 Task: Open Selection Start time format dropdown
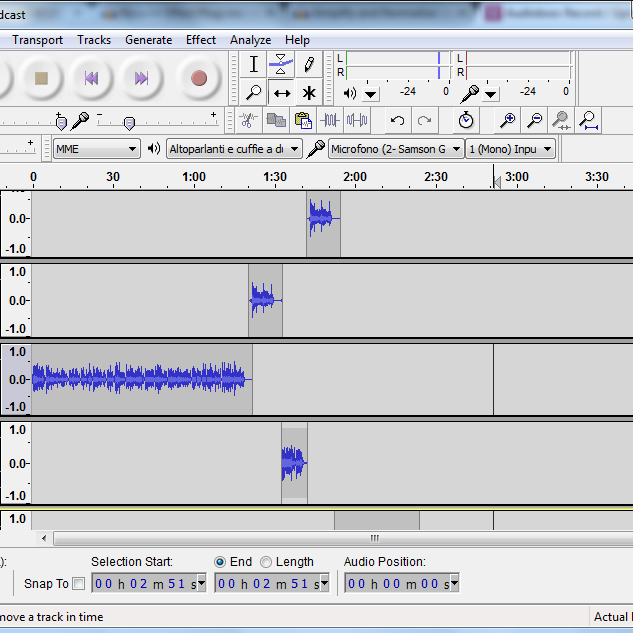pos(201,583)
